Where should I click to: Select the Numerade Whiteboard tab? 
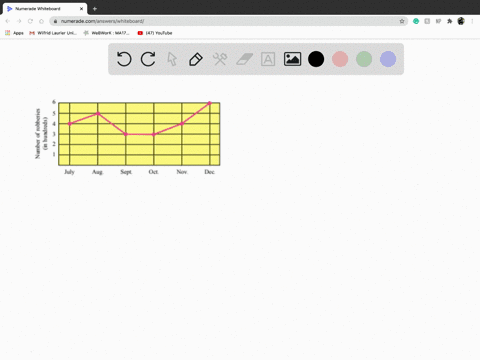(45, 9)
